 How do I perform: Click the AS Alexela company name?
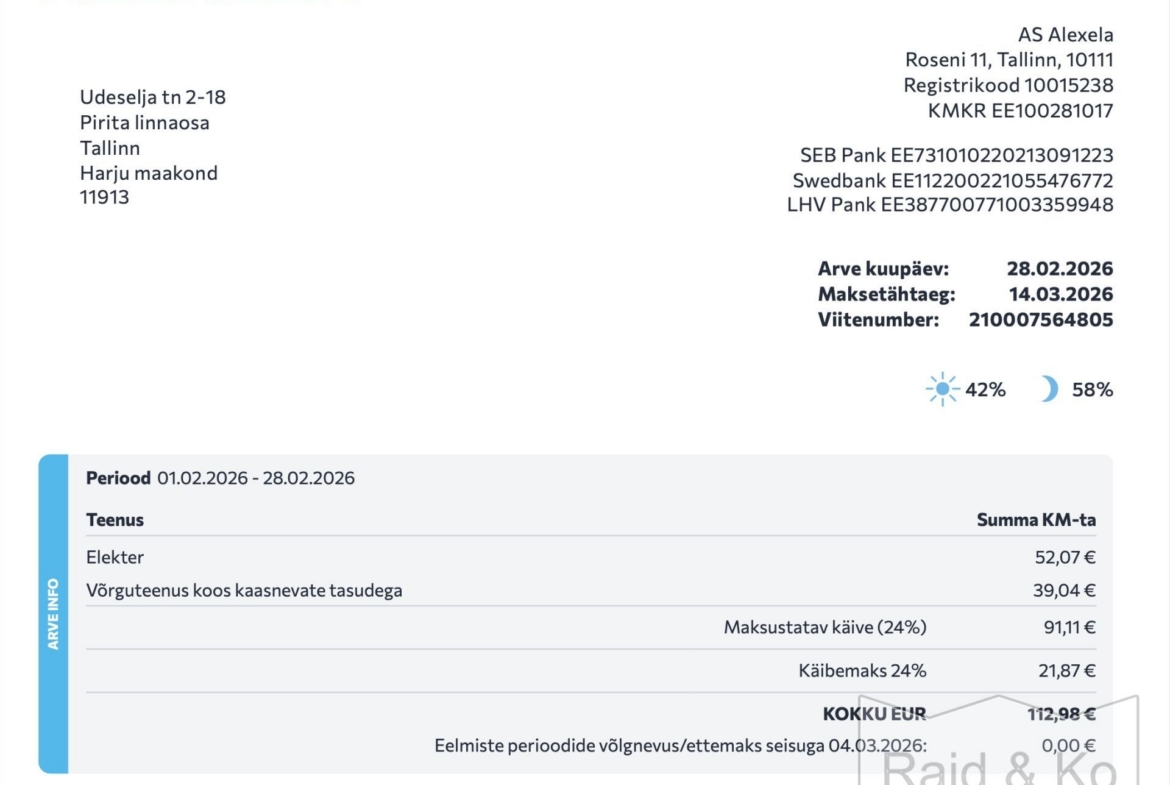pos(1066,34)
